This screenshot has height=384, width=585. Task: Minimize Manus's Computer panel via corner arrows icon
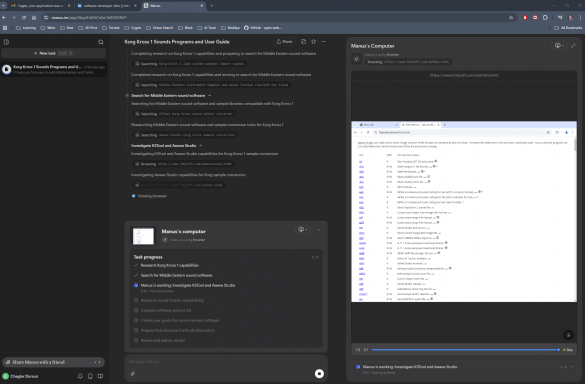(573, 46)
